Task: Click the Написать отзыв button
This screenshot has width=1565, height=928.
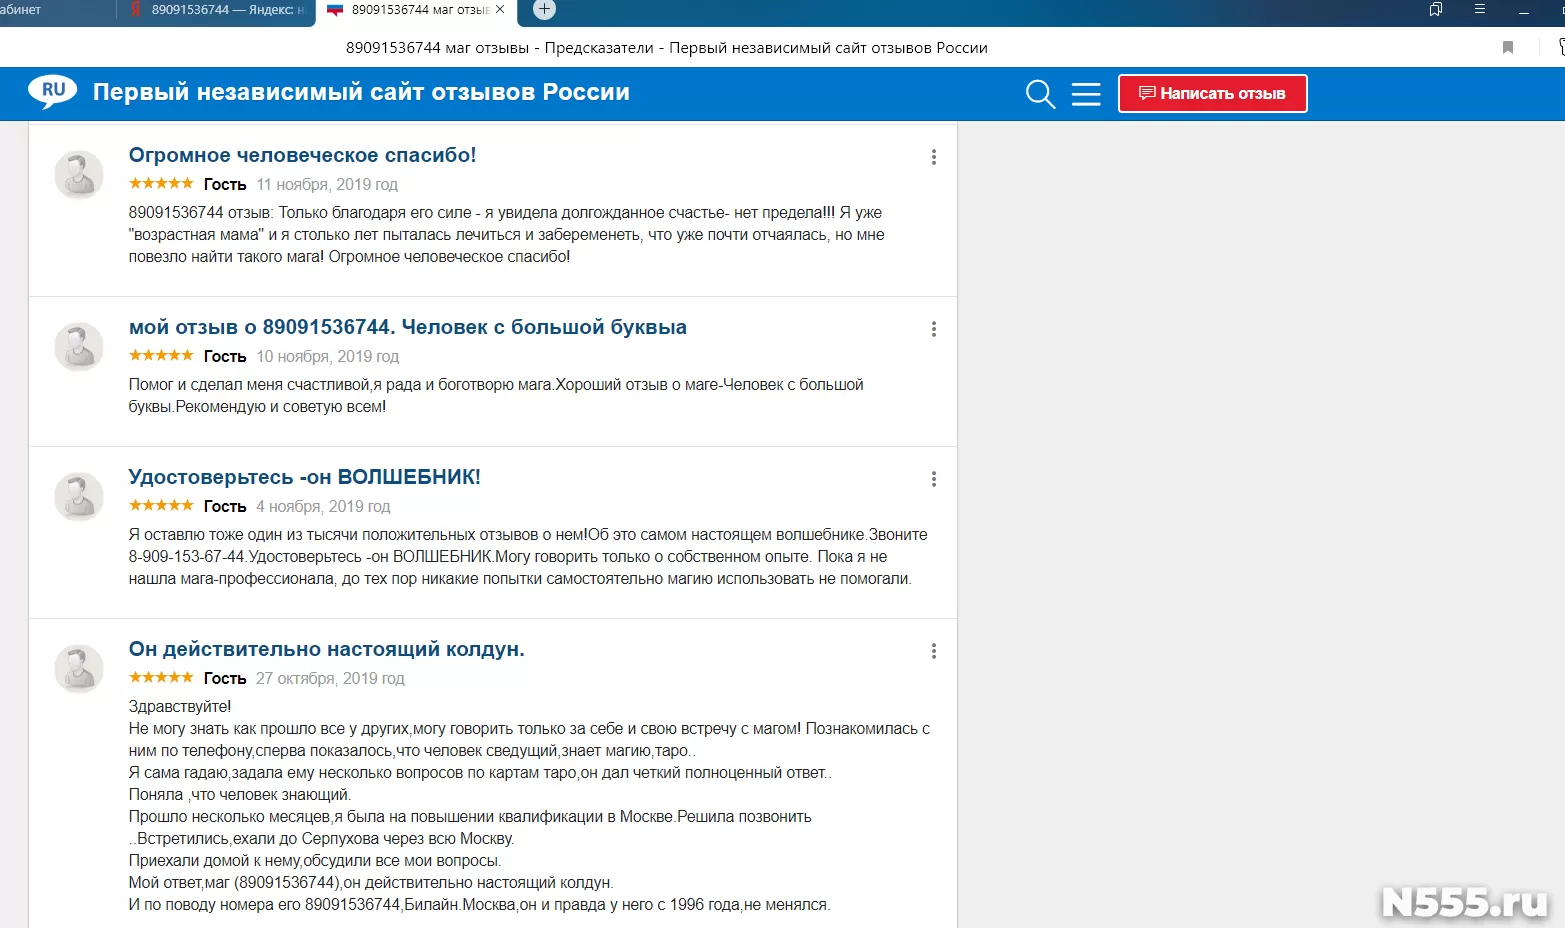Action: (1212, 94)
